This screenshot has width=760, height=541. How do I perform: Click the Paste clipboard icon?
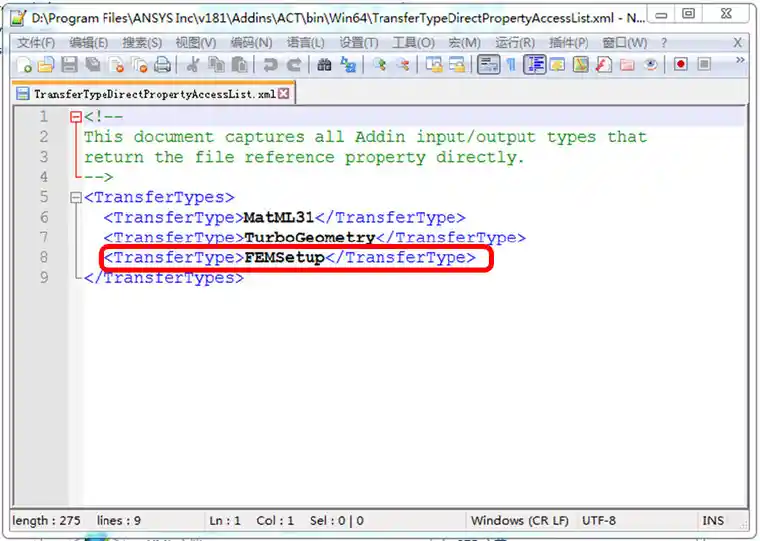click(239, 64)
